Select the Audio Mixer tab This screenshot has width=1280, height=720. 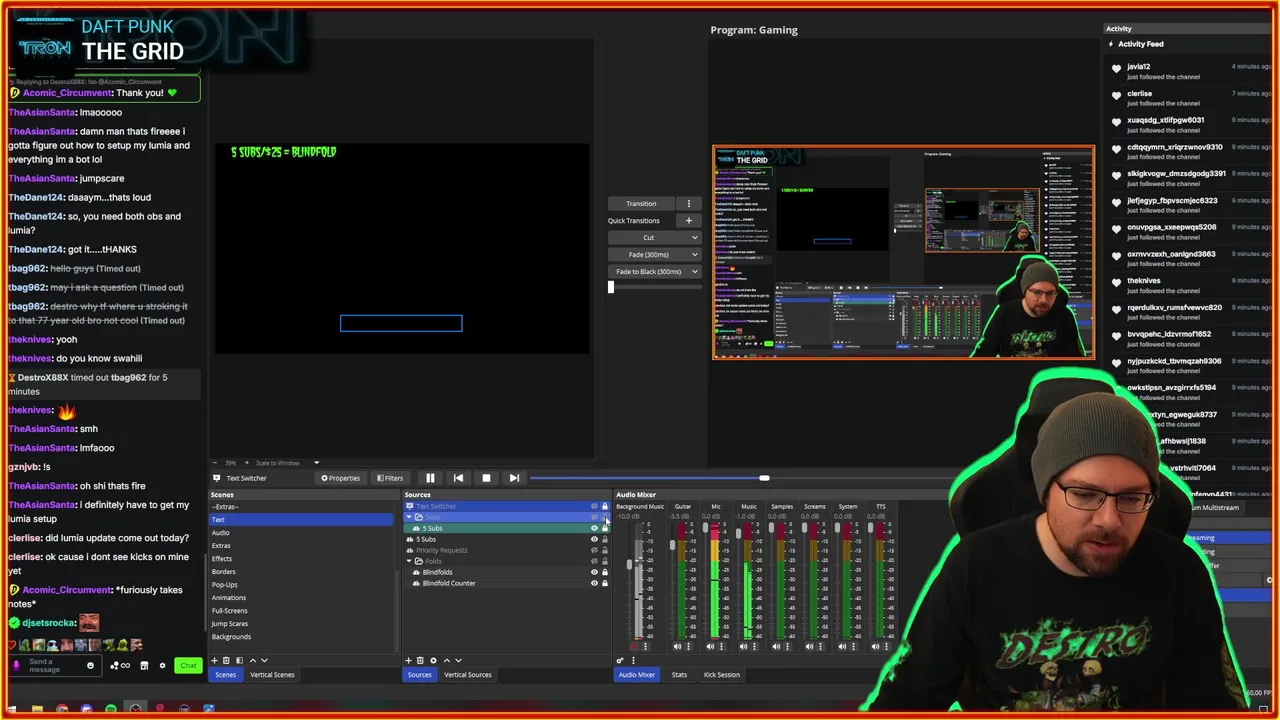637,675
